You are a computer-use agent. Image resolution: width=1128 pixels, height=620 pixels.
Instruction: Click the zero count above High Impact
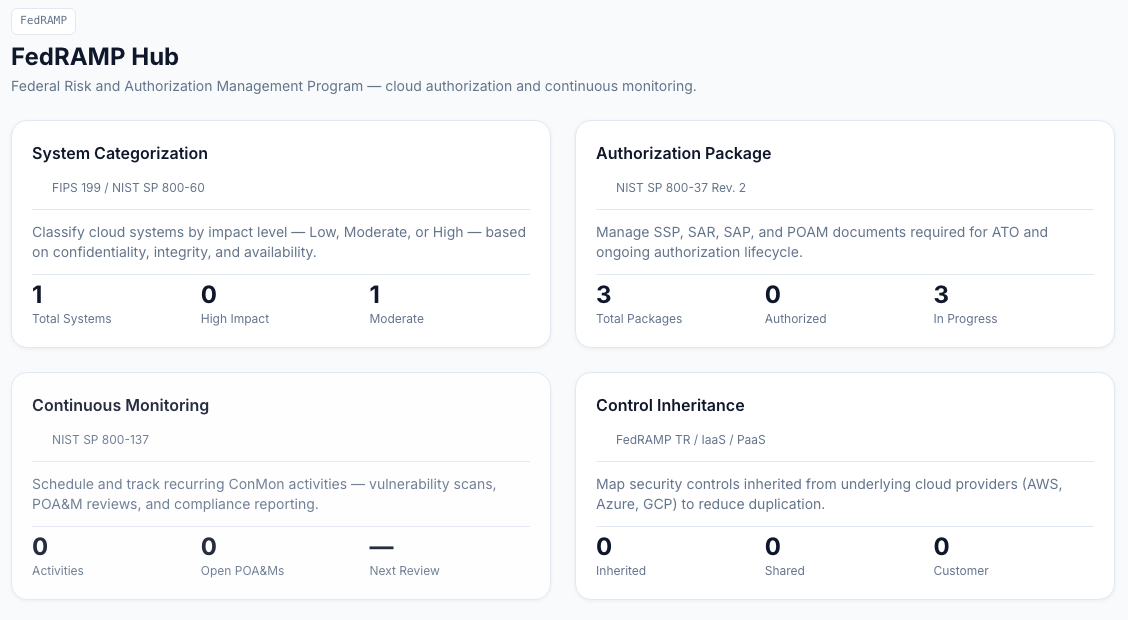pos(209,294)
